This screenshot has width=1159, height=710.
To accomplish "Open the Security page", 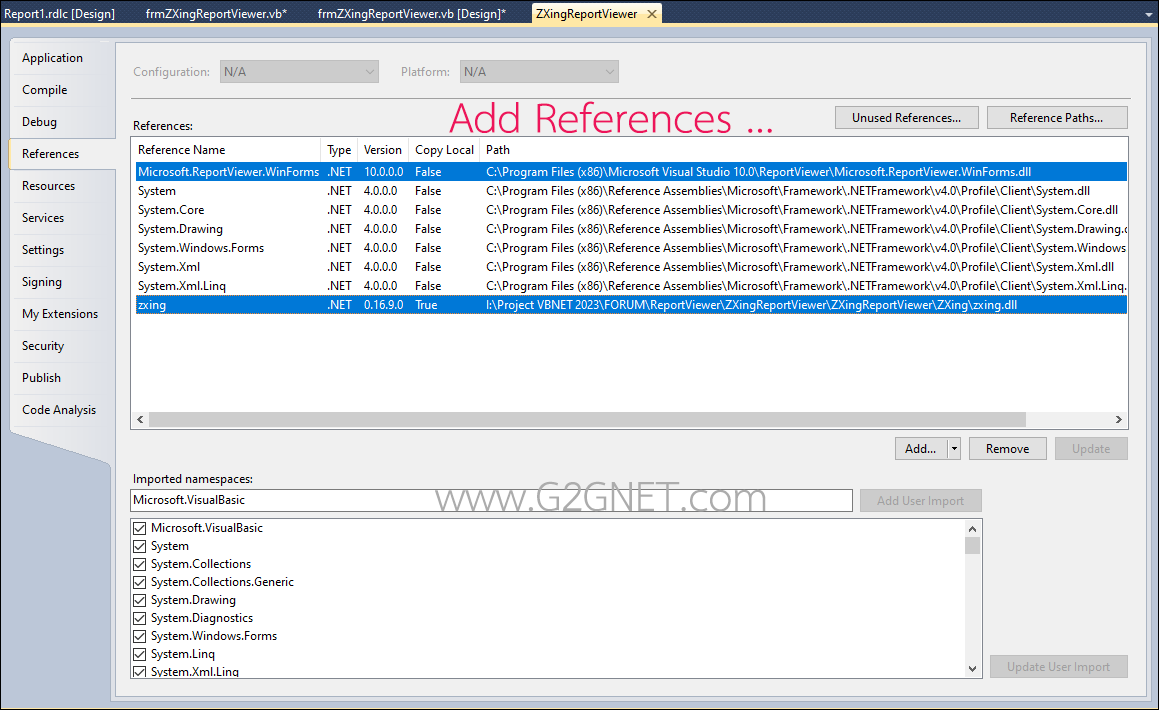I will (43, 346).
